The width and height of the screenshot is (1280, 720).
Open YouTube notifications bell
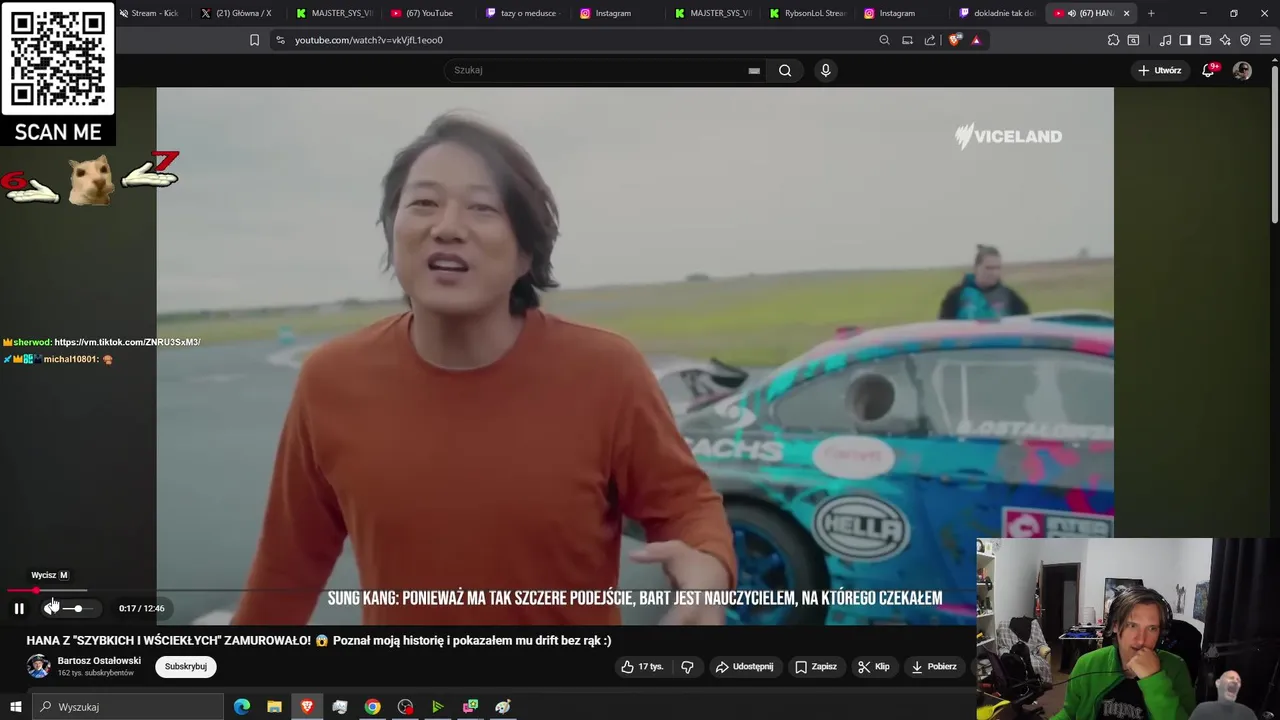(x=1209, y=70)
